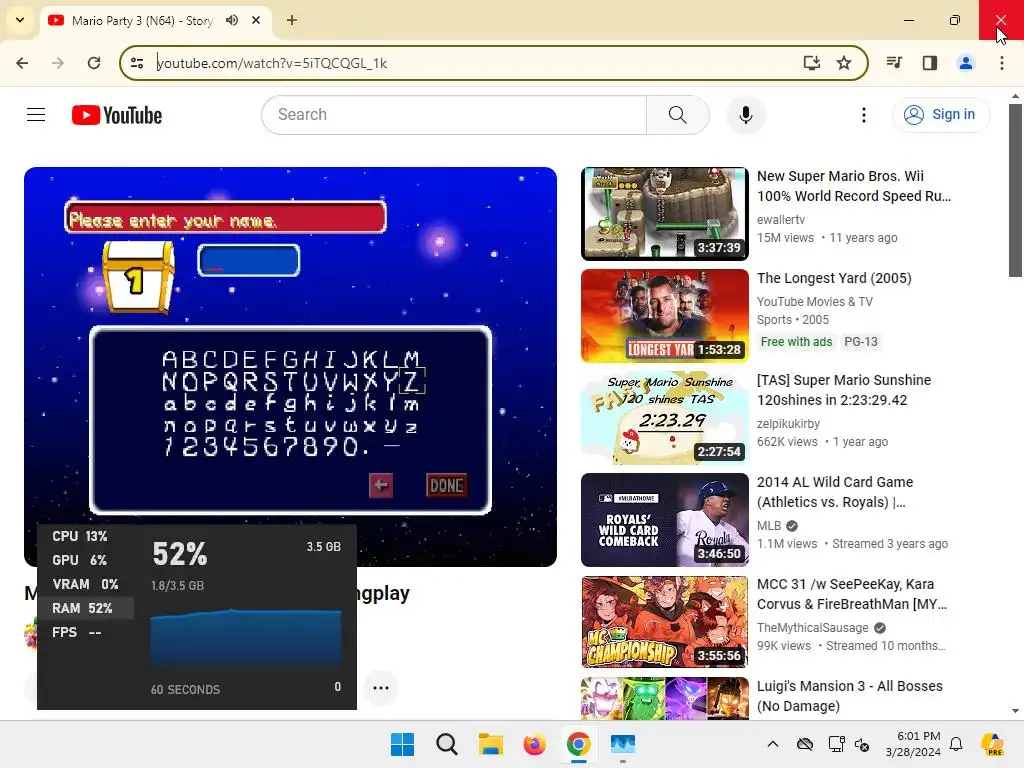Select CPU row in performance overlay
Screen dimensions: 1024x768
(86, 536)
